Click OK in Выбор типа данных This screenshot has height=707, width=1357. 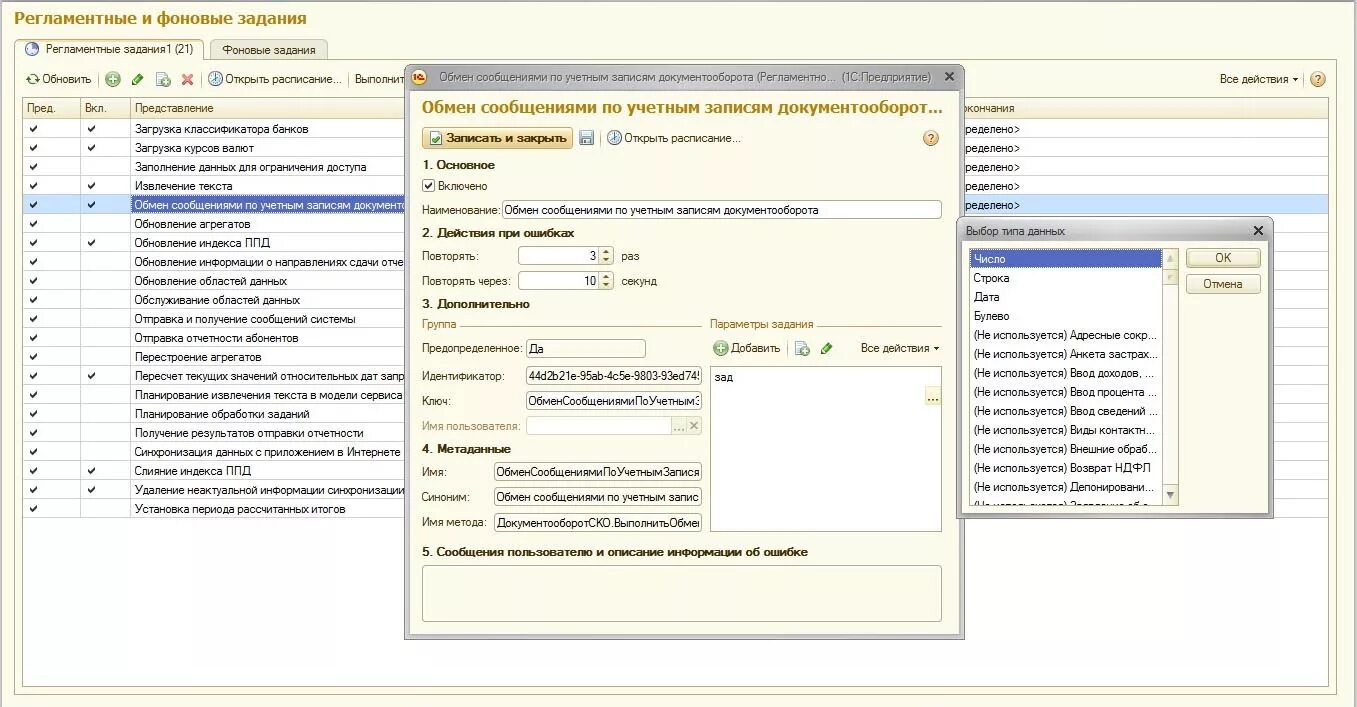tap(1223, 258)
